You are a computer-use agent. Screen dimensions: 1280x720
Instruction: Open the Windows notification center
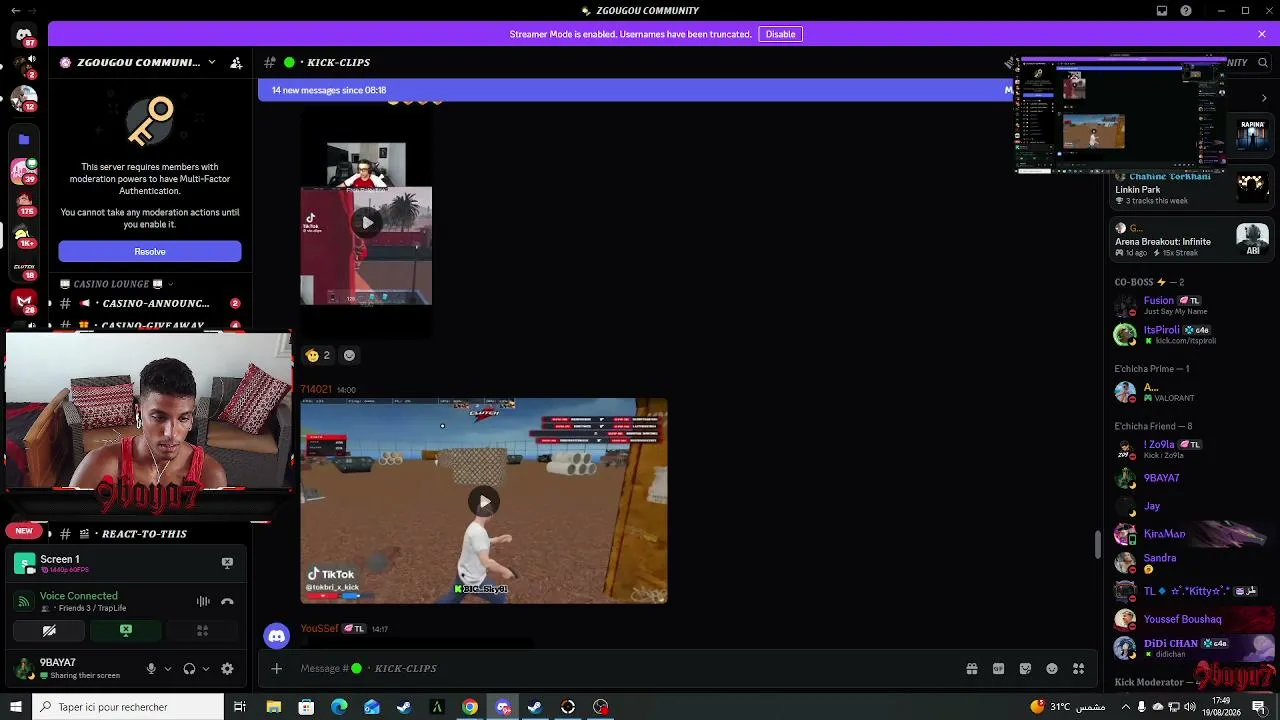tap(1258, 707)
